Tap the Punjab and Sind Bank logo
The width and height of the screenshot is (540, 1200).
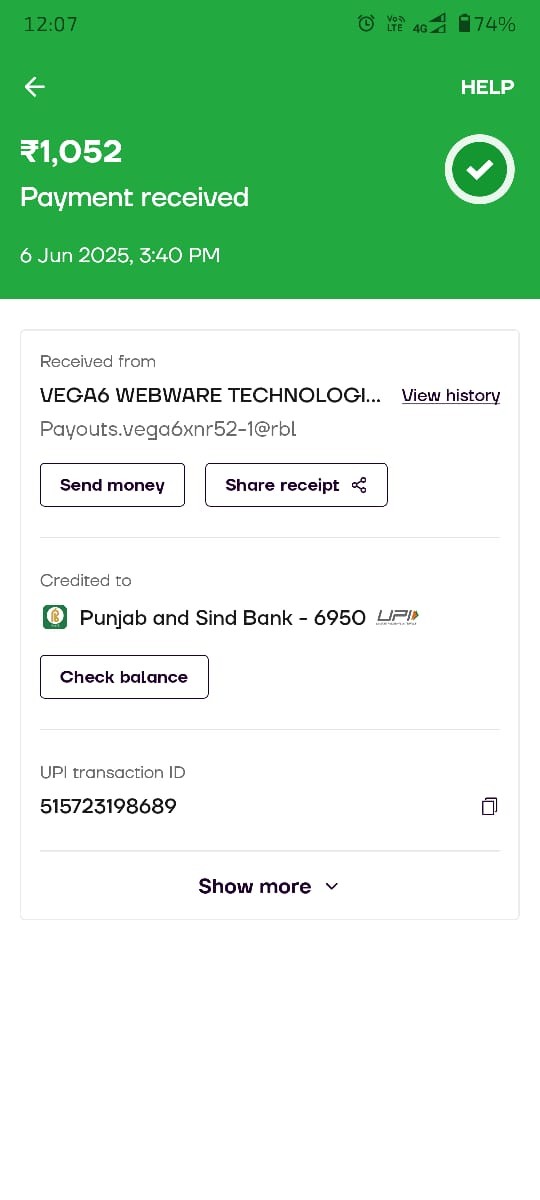coord(54,617)
